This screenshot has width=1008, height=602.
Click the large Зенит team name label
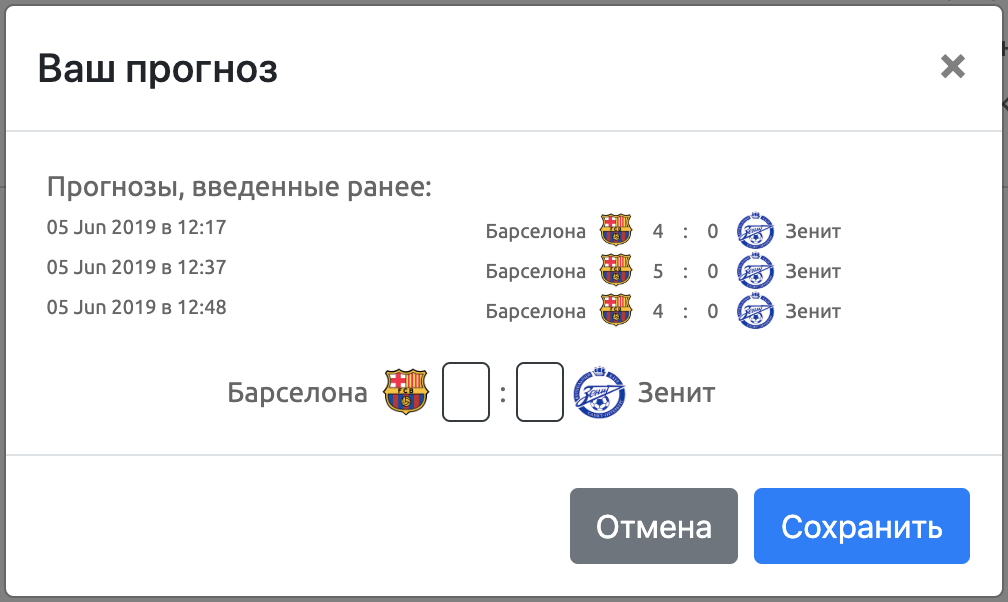coord(677,392)
